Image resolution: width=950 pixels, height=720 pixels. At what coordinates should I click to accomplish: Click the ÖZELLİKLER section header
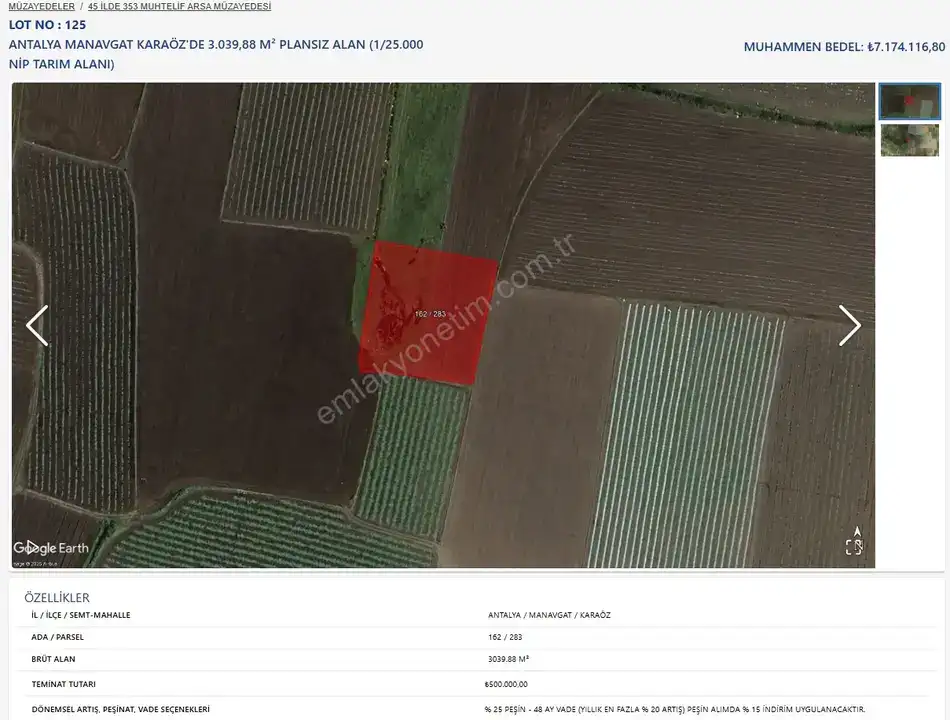click(57, 598)
